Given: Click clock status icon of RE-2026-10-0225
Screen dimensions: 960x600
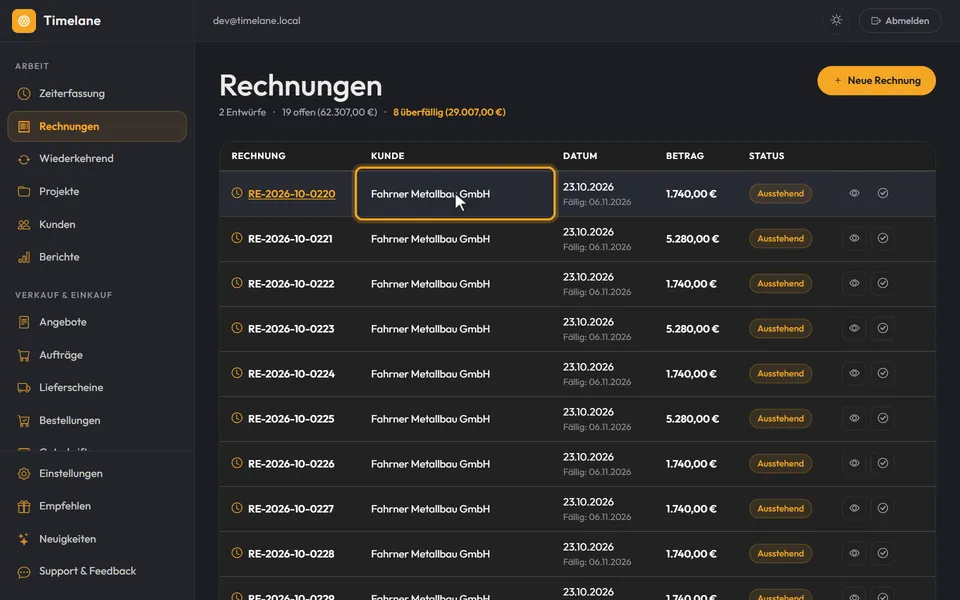Looking at the screenshot, I should 237,418.
